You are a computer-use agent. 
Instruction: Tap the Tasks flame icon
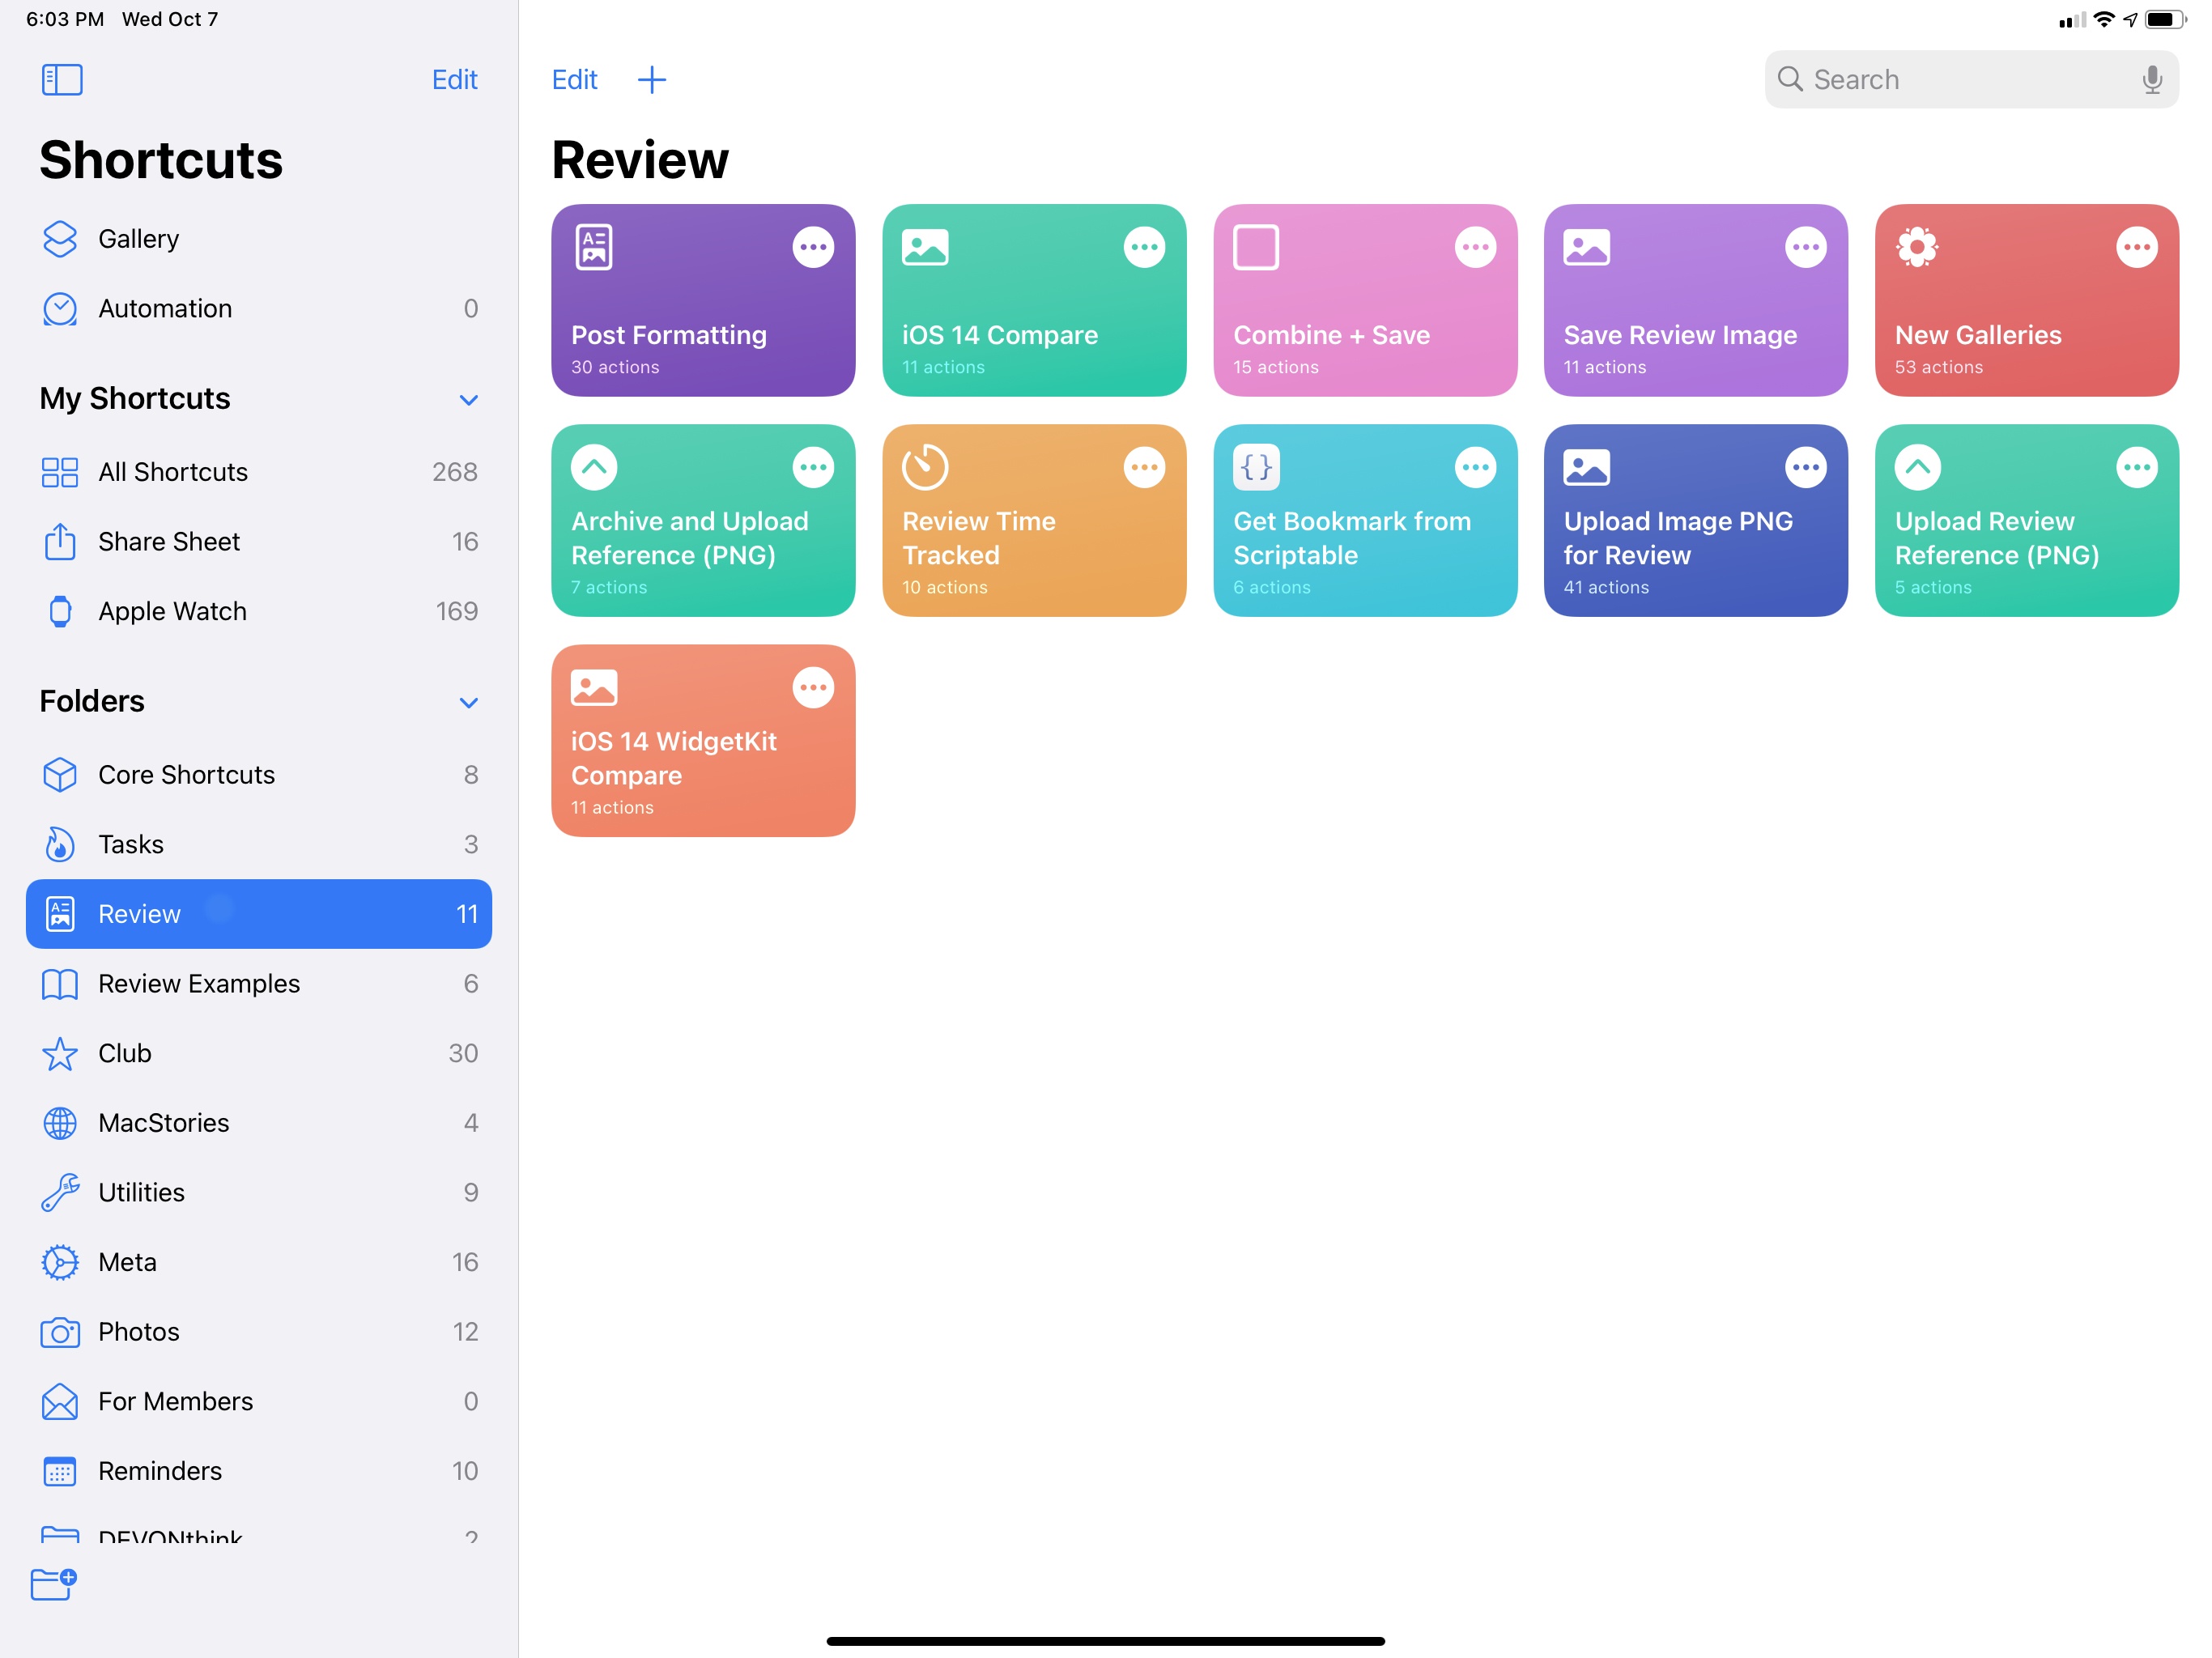pyautogui.click(x=60, y=844)
